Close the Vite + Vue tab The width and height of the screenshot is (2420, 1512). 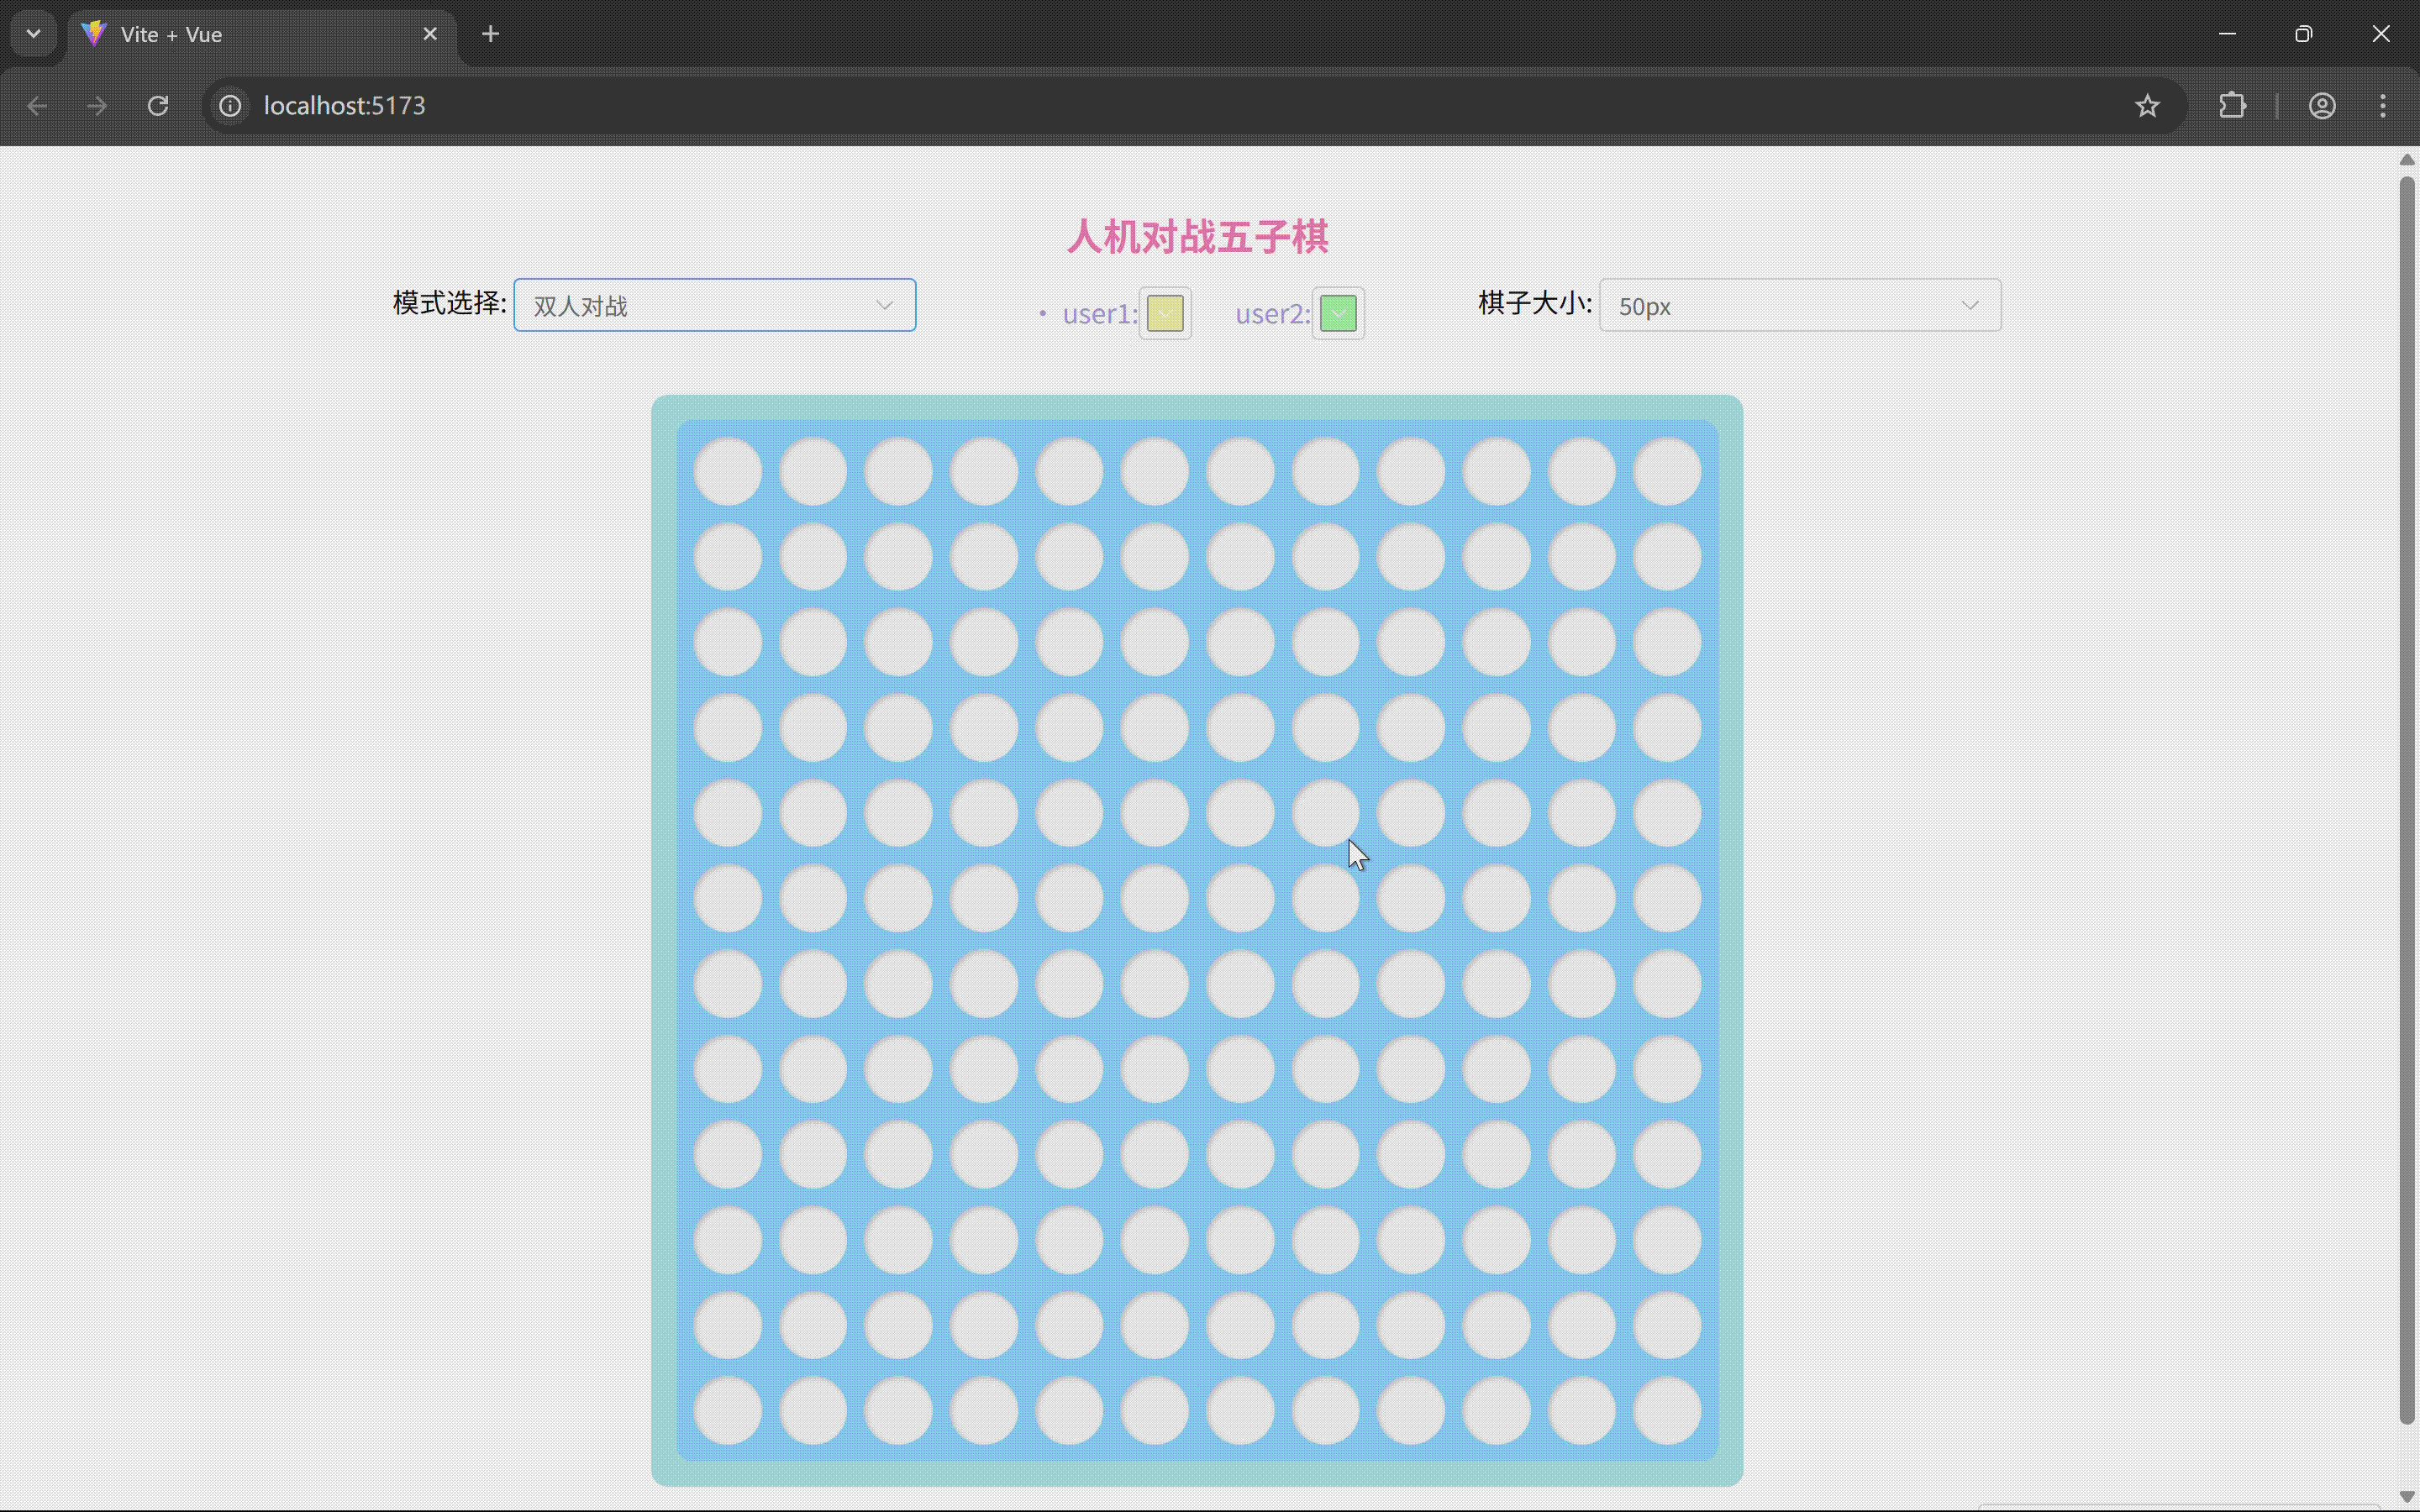coord(430,33)
